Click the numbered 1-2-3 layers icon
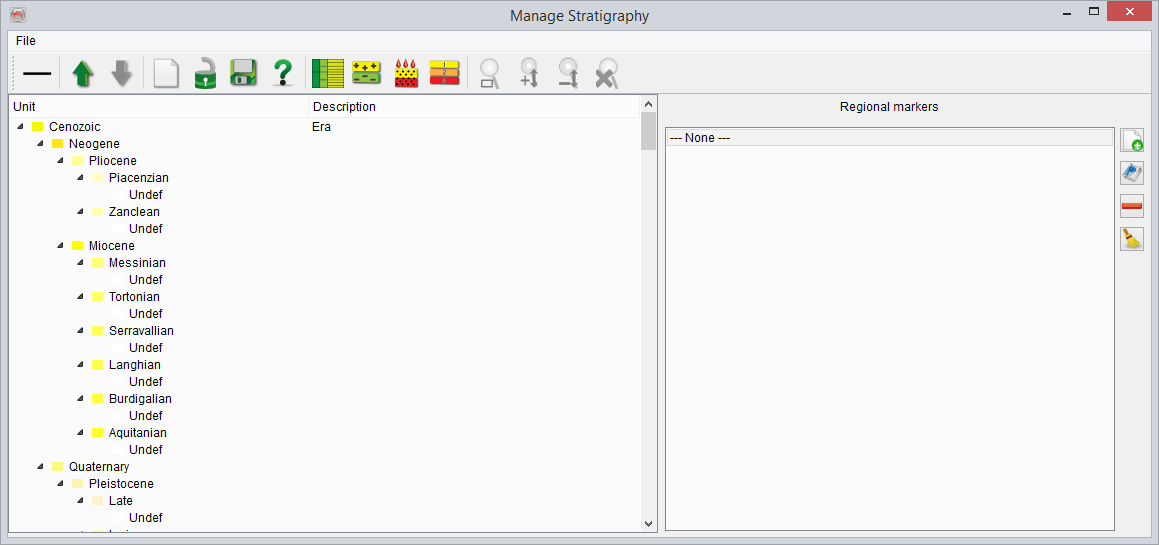The image size is (1159, 545). click(x=444, y=73)
